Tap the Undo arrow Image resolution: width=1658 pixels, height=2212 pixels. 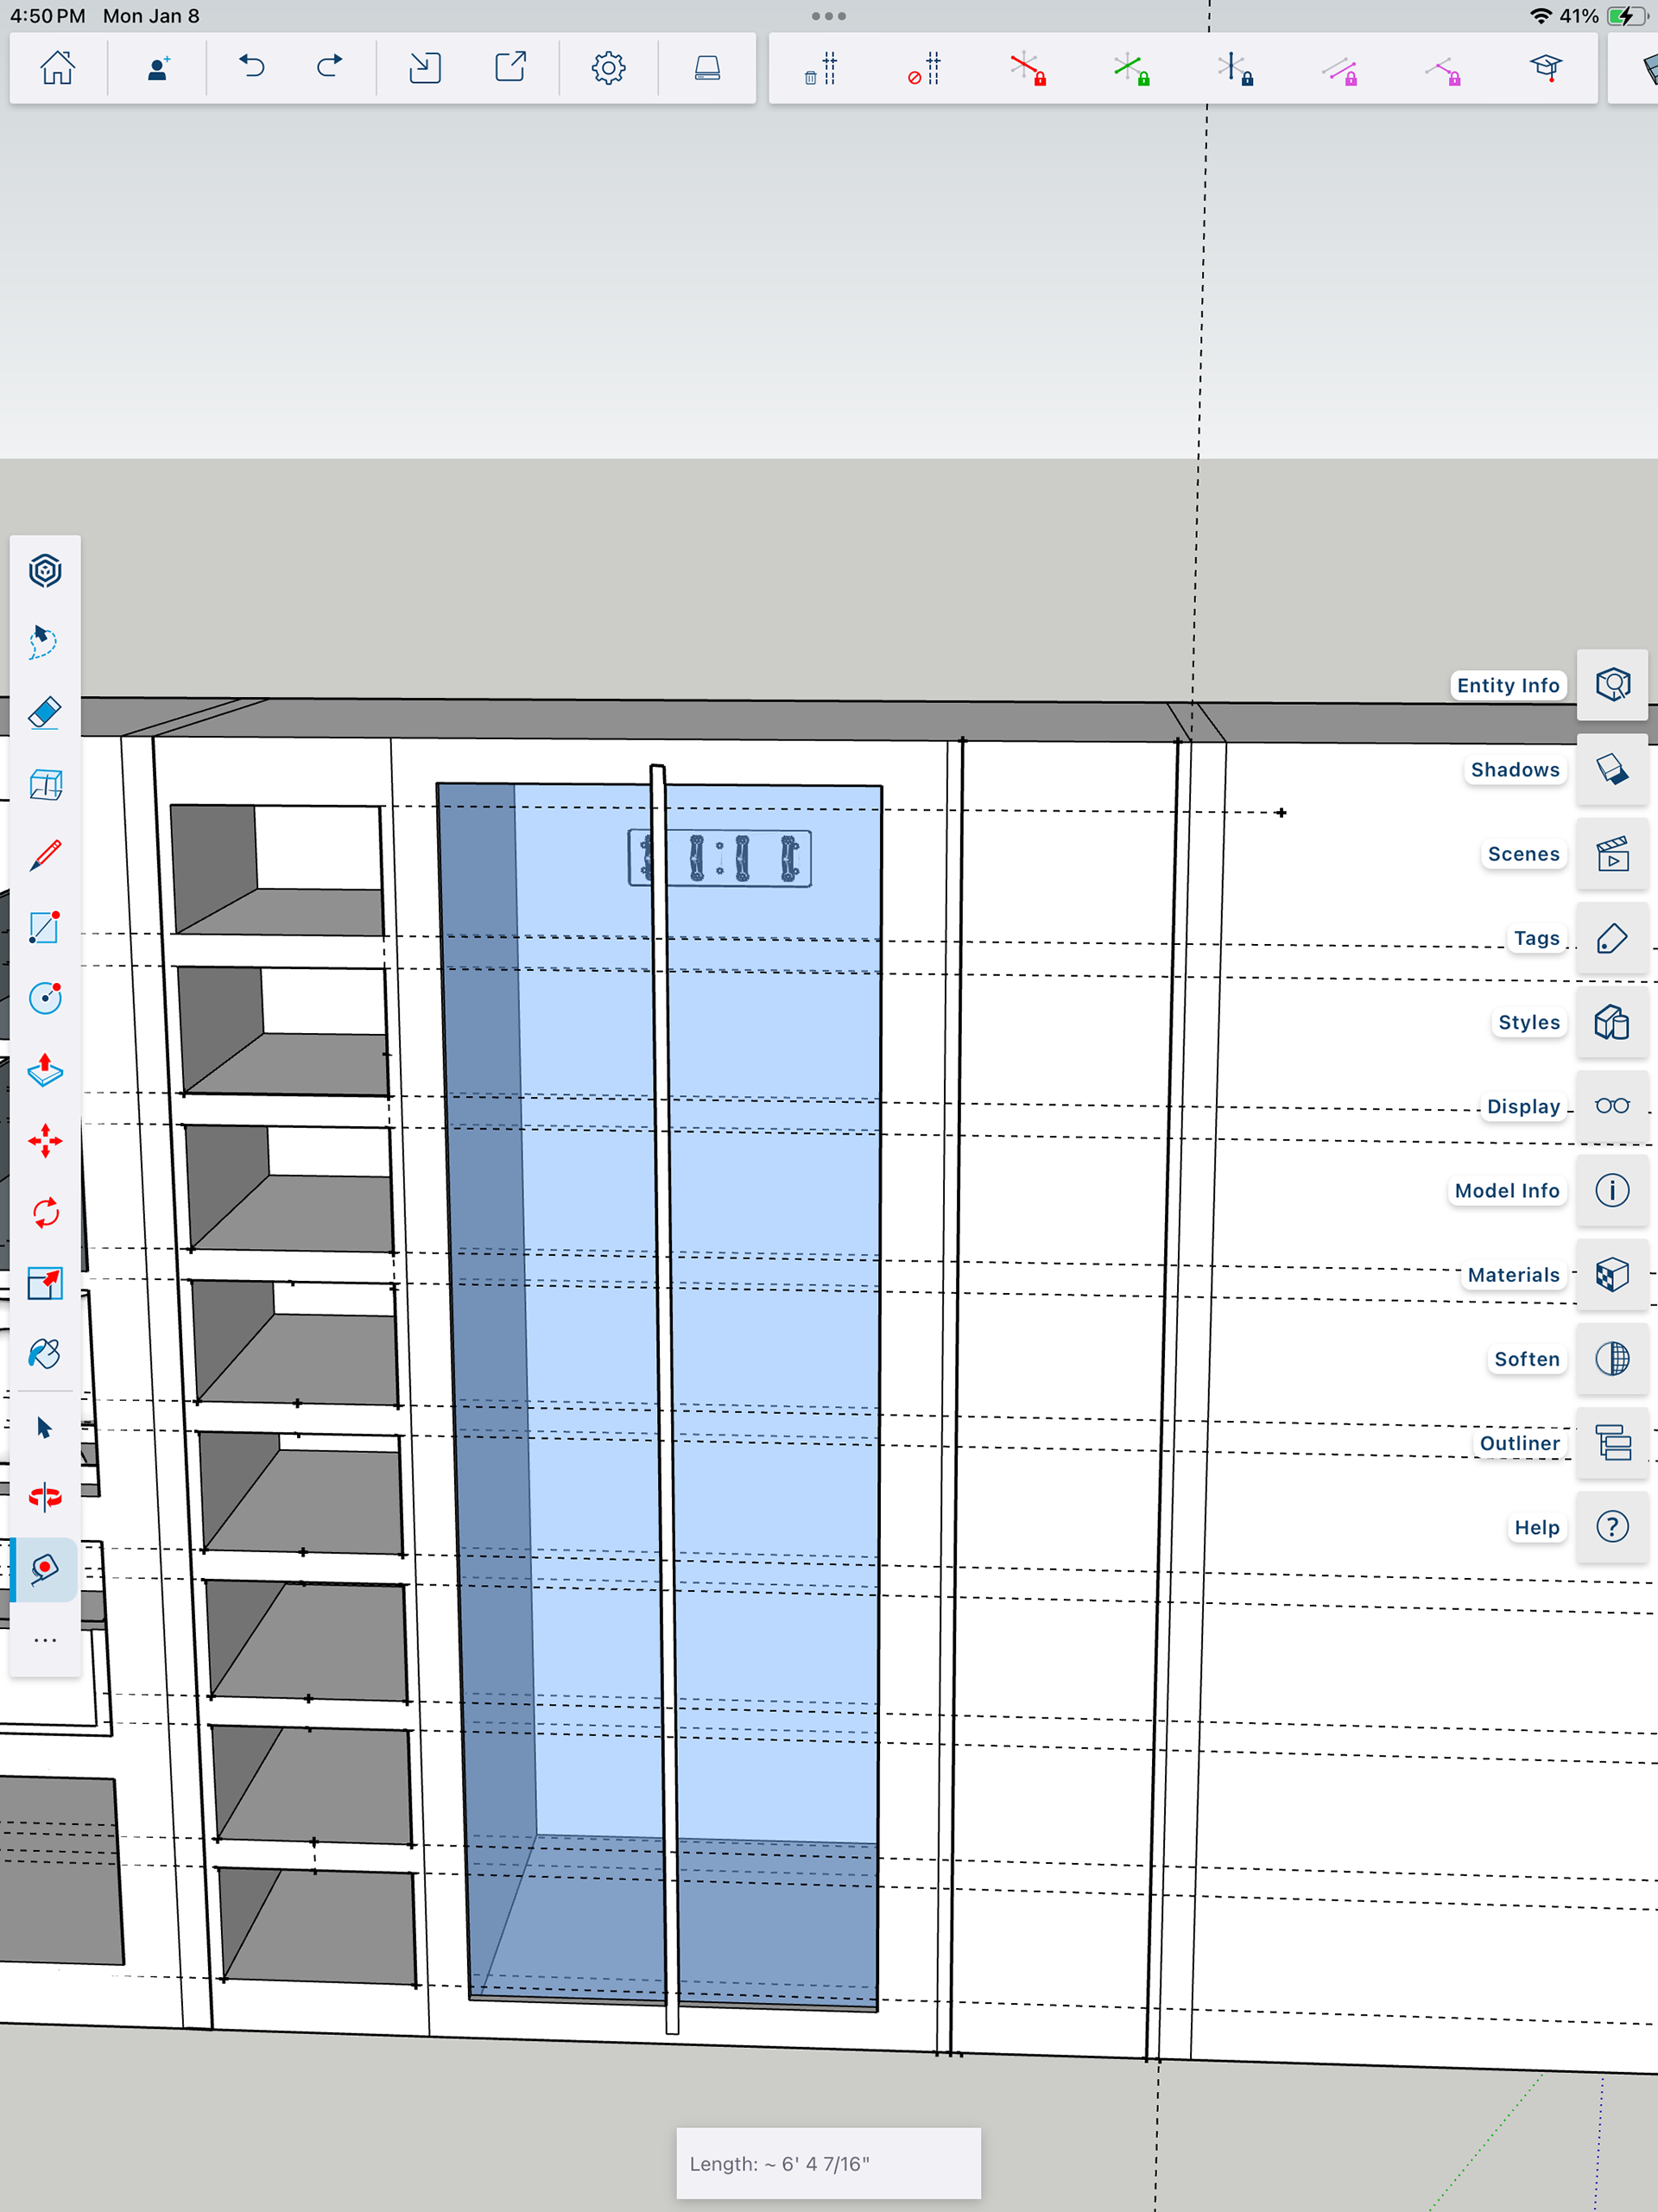pos(252,67)
